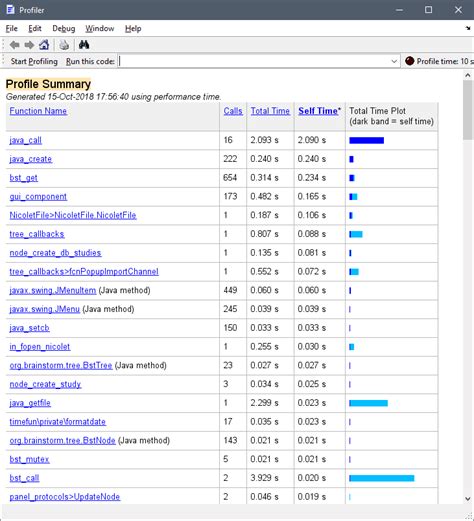Image resolution: width=474 pixels, height=521 pixels.
Task: Open in_fopen_nicolet function details
Action: (x=40, y=347)
